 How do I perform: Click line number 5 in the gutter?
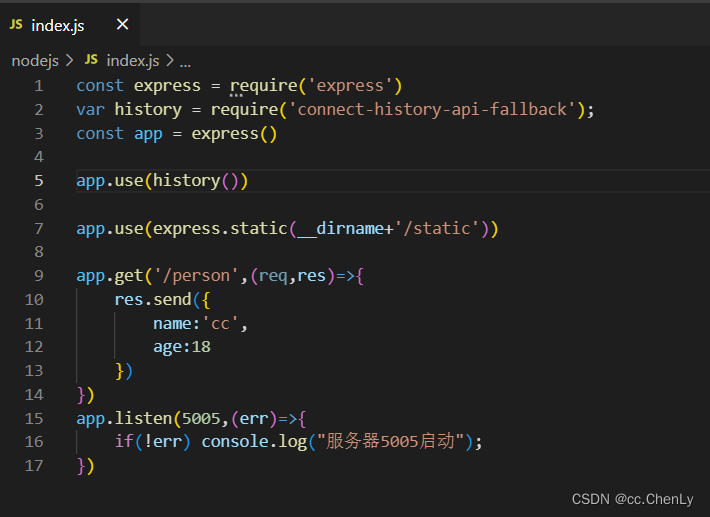click(38, 180)
